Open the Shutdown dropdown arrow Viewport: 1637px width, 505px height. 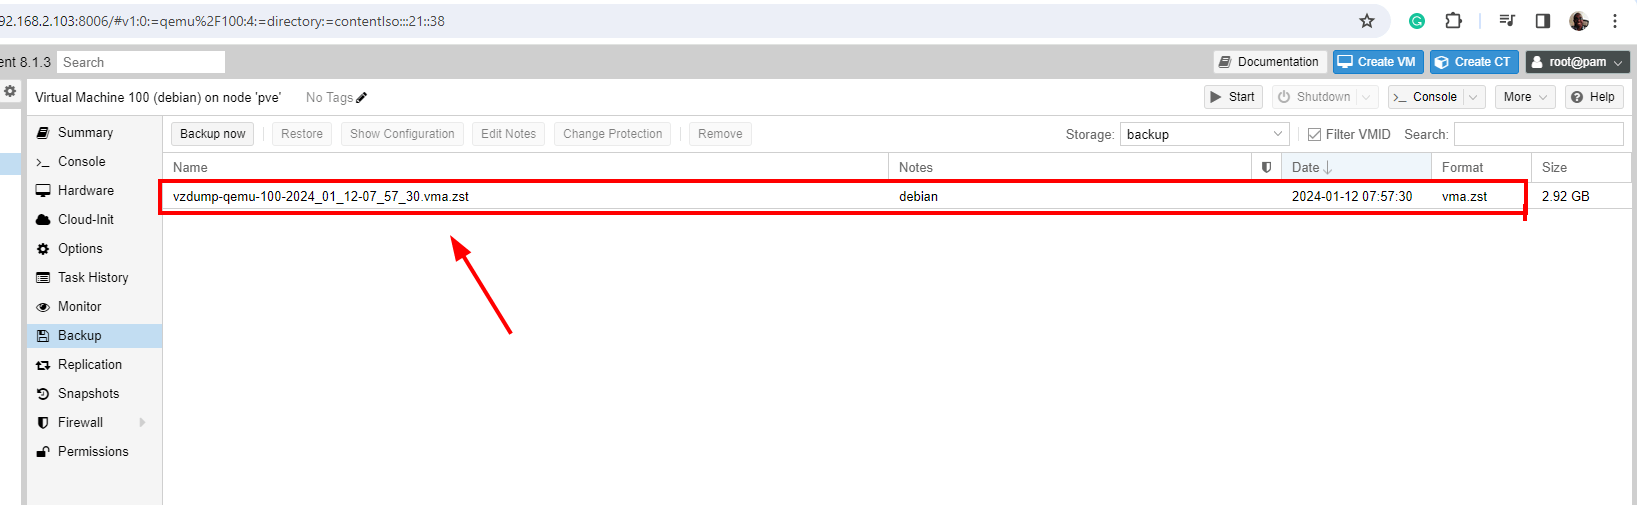pos(1366,97)
